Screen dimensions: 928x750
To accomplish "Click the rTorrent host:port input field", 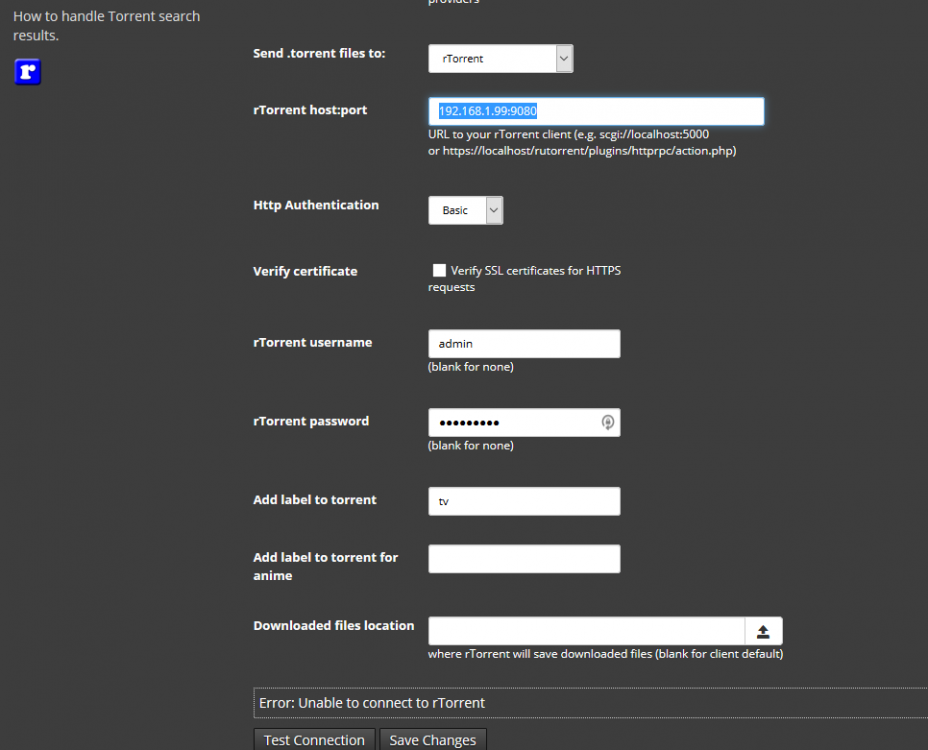I will point(596,111).
